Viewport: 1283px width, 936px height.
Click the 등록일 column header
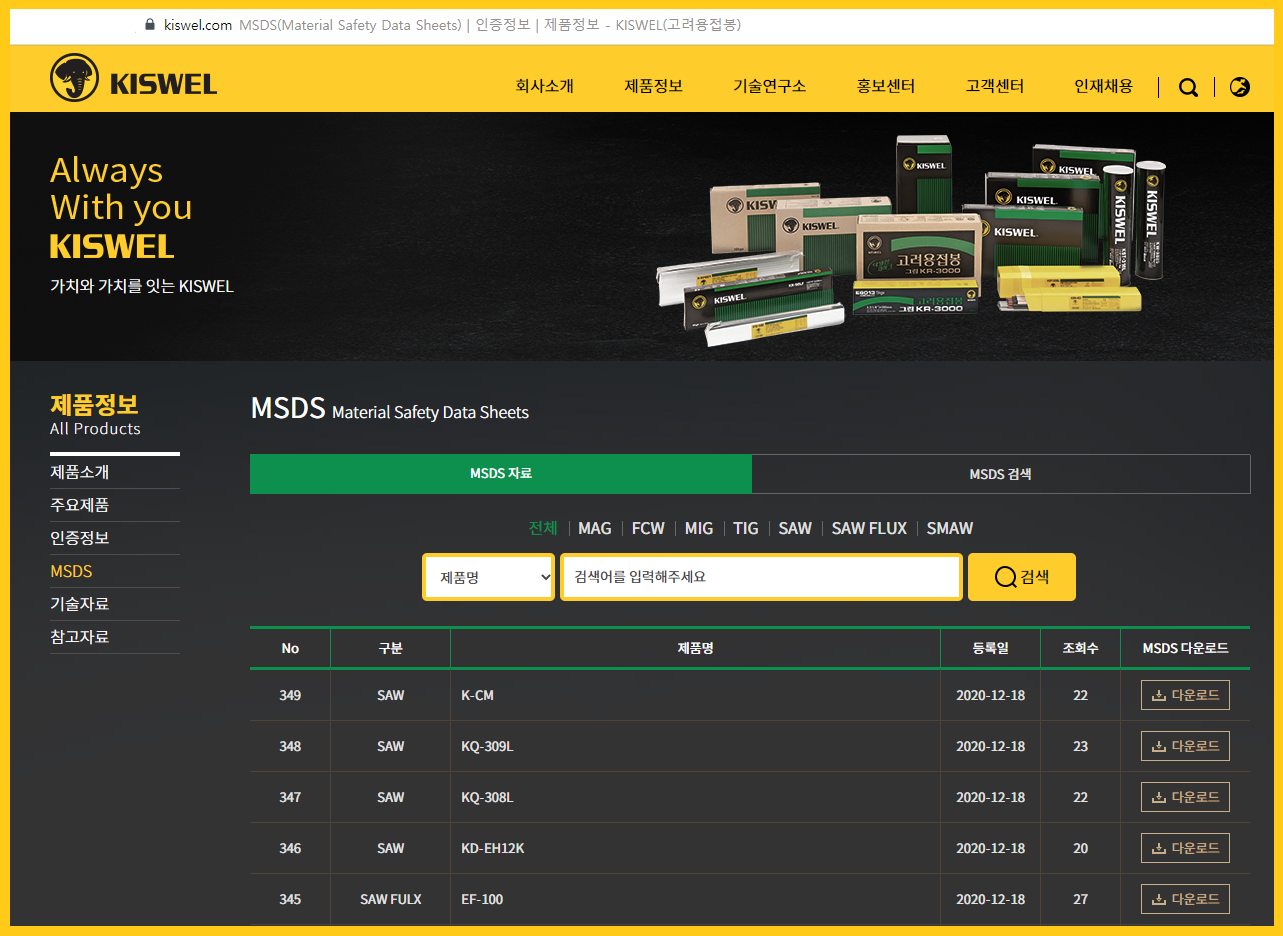coord(990,648)
